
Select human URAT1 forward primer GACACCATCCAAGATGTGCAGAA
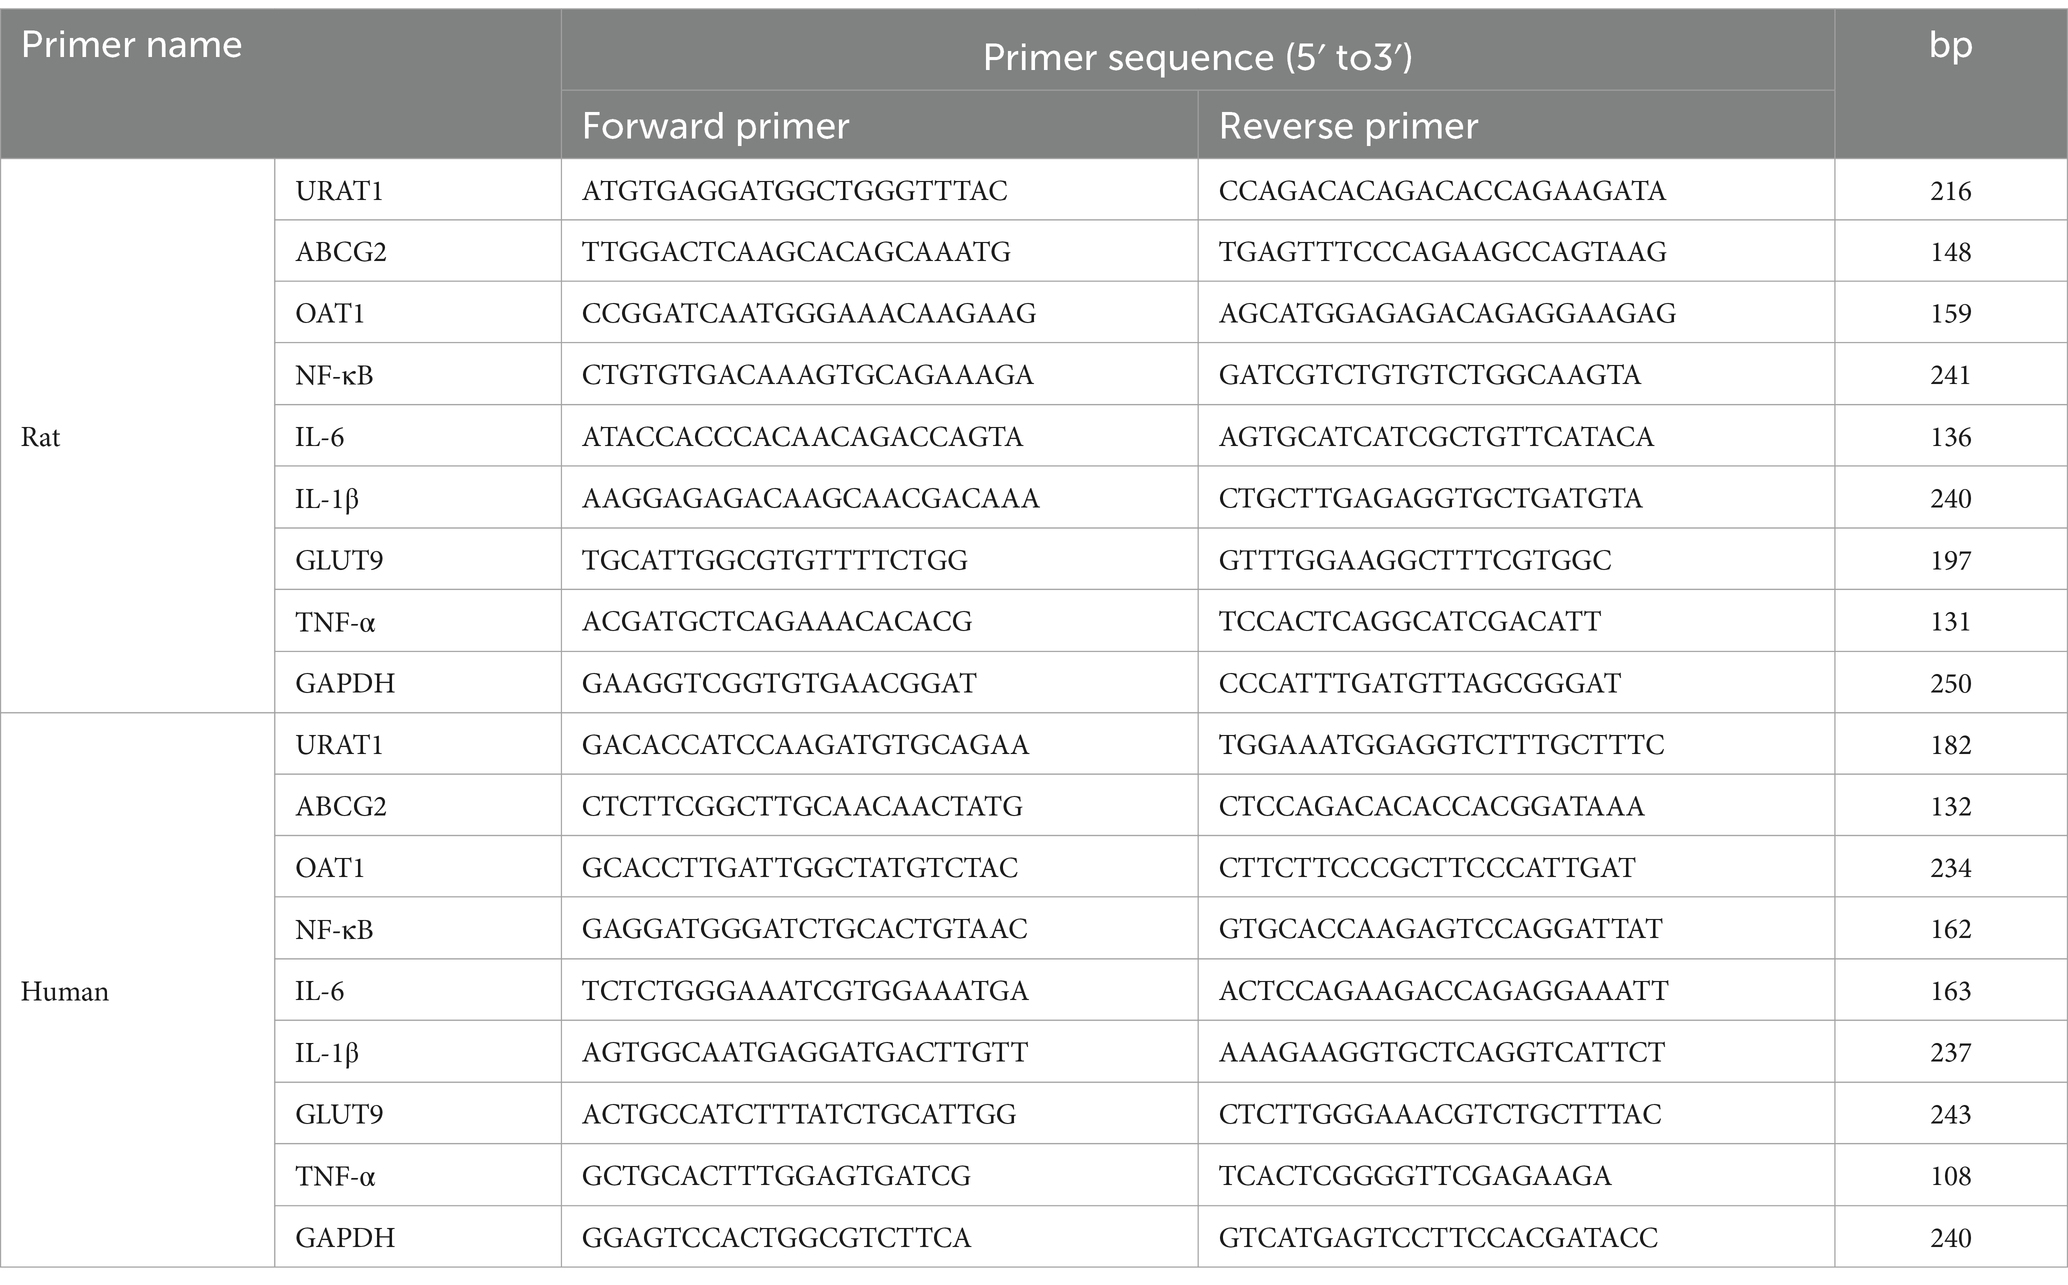point(805,745)
